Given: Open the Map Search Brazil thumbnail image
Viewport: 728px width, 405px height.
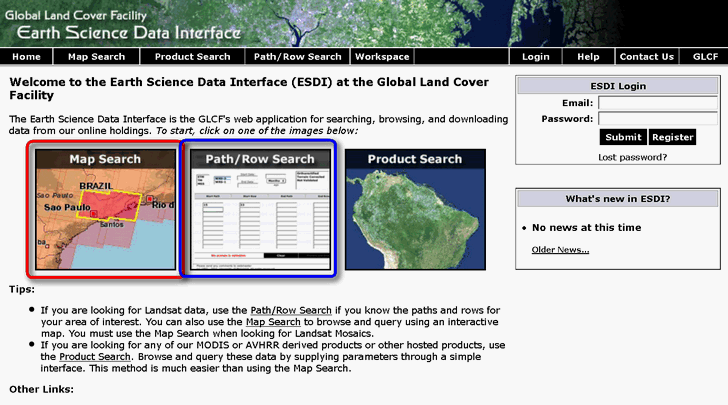Looking at the screenshot, I should [105, 209].
